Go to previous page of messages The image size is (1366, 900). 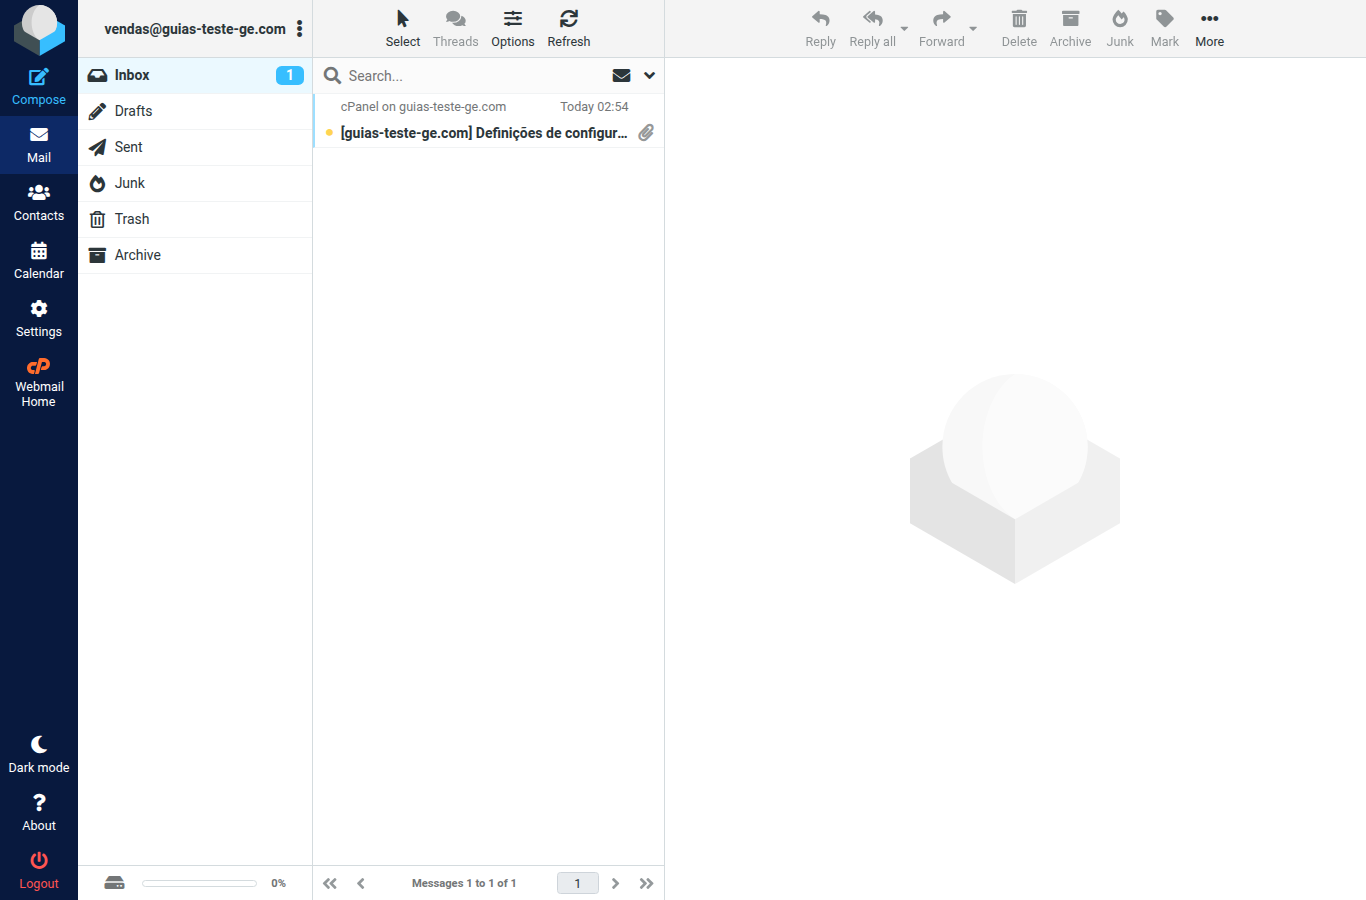pos(361,883)
